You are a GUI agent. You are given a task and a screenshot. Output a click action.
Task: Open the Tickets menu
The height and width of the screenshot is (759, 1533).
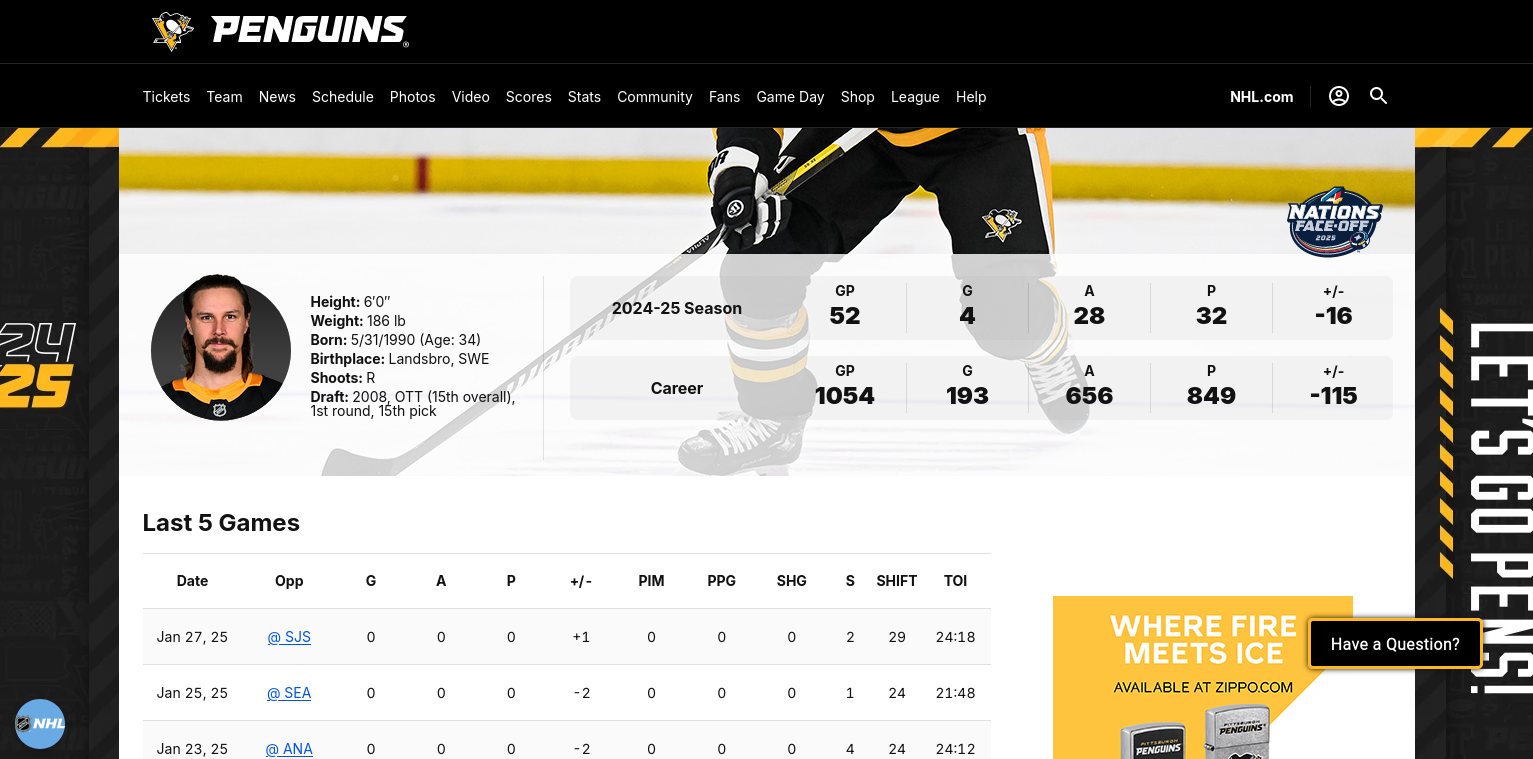(166, 97)
